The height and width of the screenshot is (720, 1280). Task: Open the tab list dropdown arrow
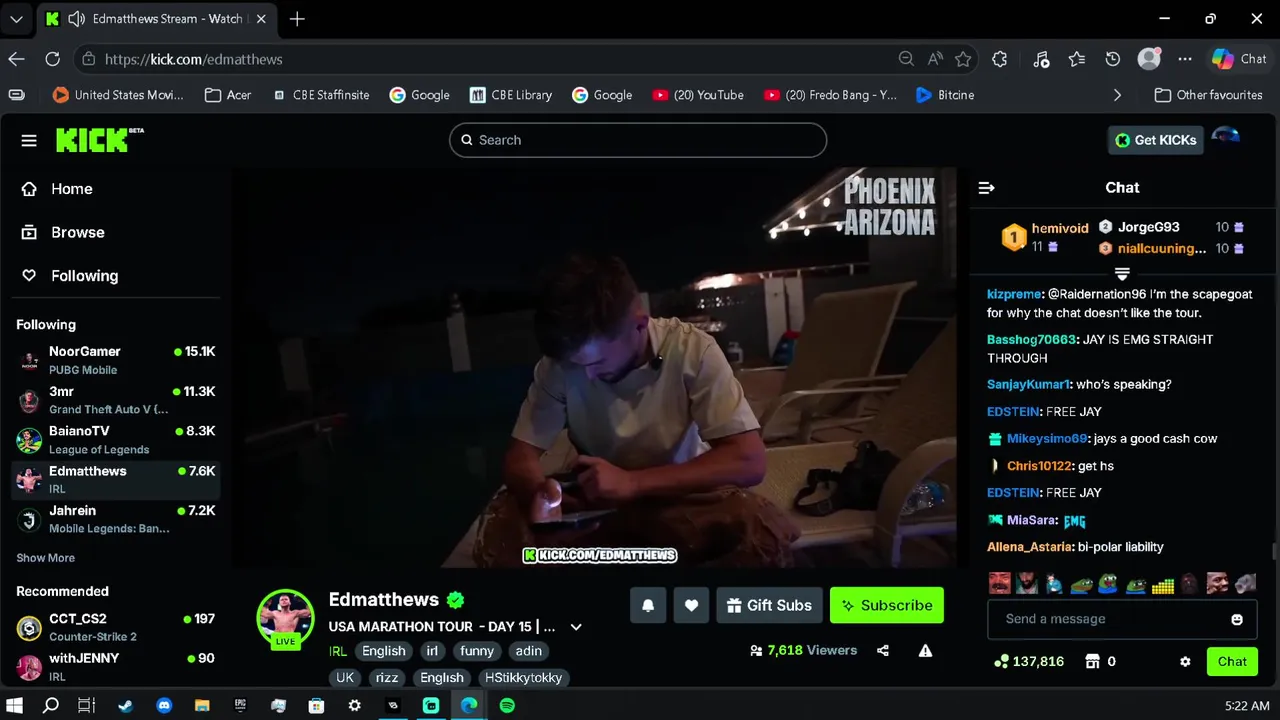(16, 19)
